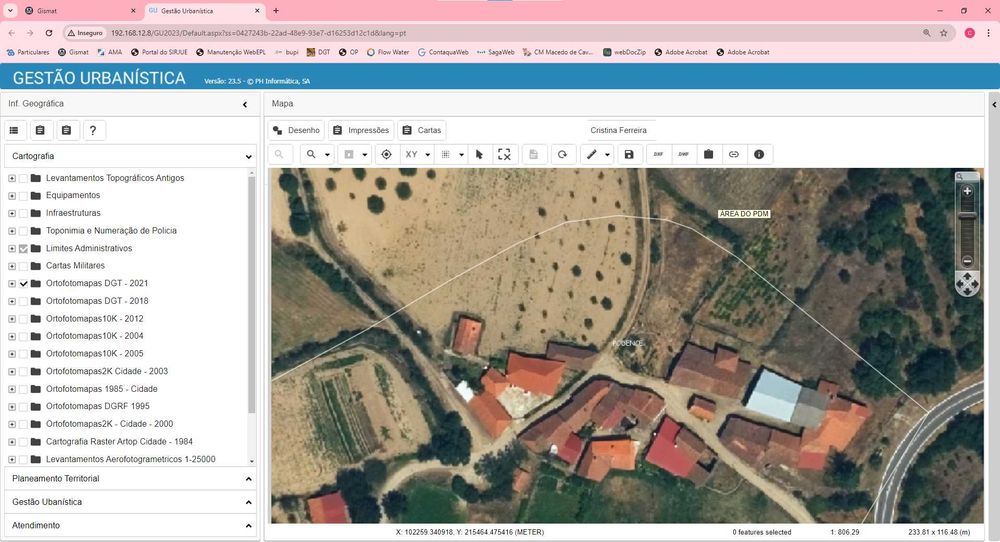Open the XY tool dropdown arrow
The width and height of the screenshot is (1000, 542).
click(x=427, y=154)
